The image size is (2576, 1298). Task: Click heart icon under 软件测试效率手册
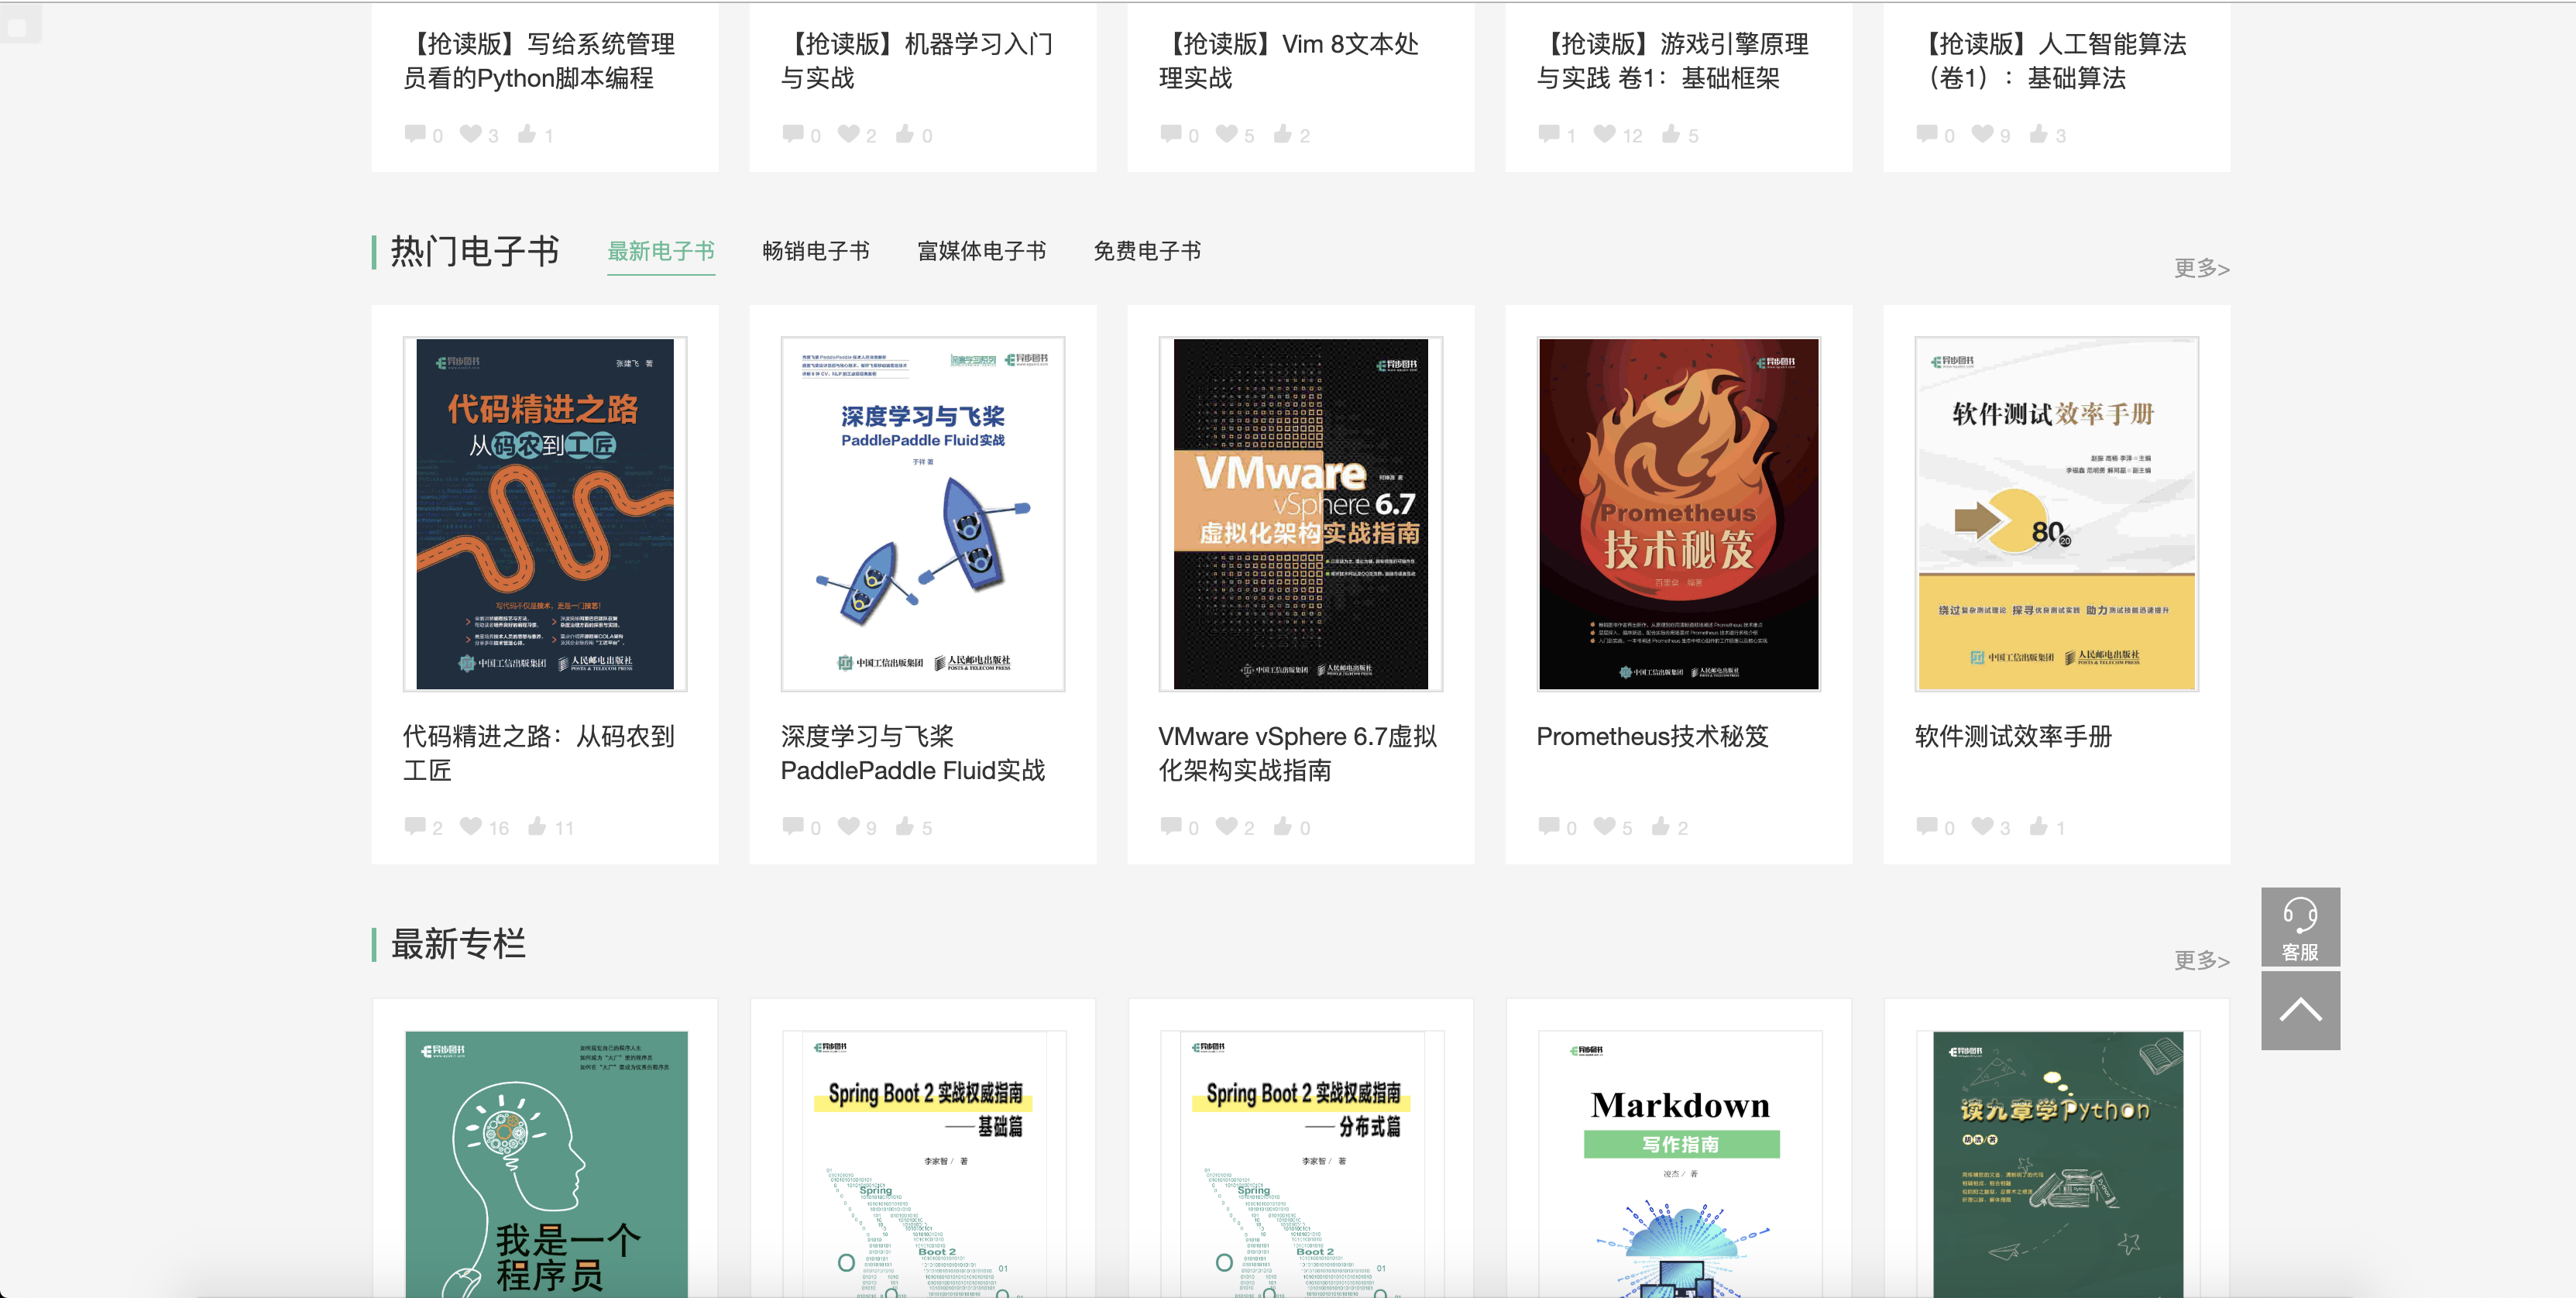[1982, 826]
